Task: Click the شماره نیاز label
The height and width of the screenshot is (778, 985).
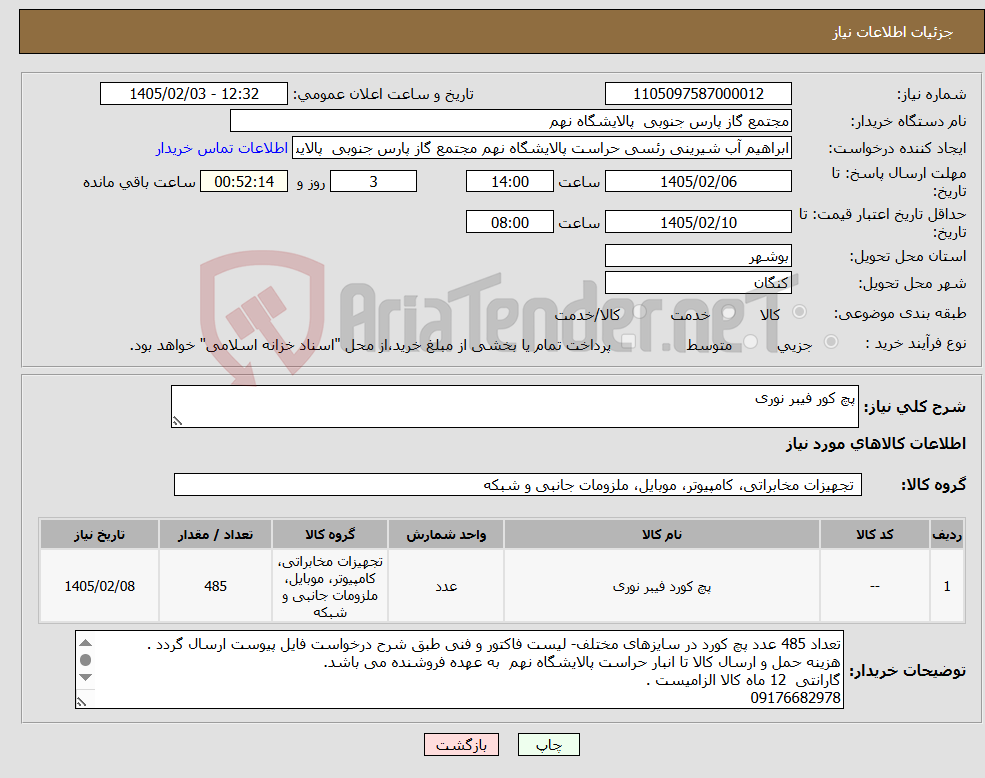Action: (x=931, y=94)
